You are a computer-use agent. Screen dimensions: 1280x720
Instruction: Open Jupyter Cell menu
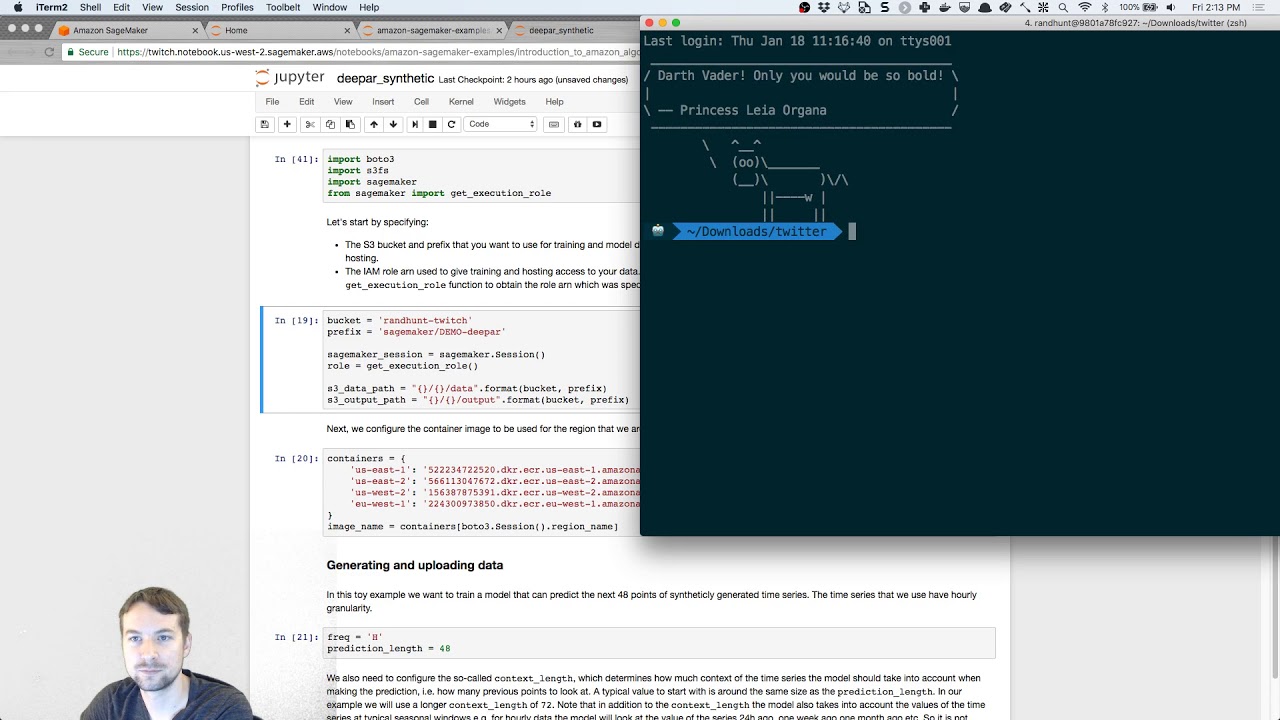pyautogui.click(x=421, y=101)
